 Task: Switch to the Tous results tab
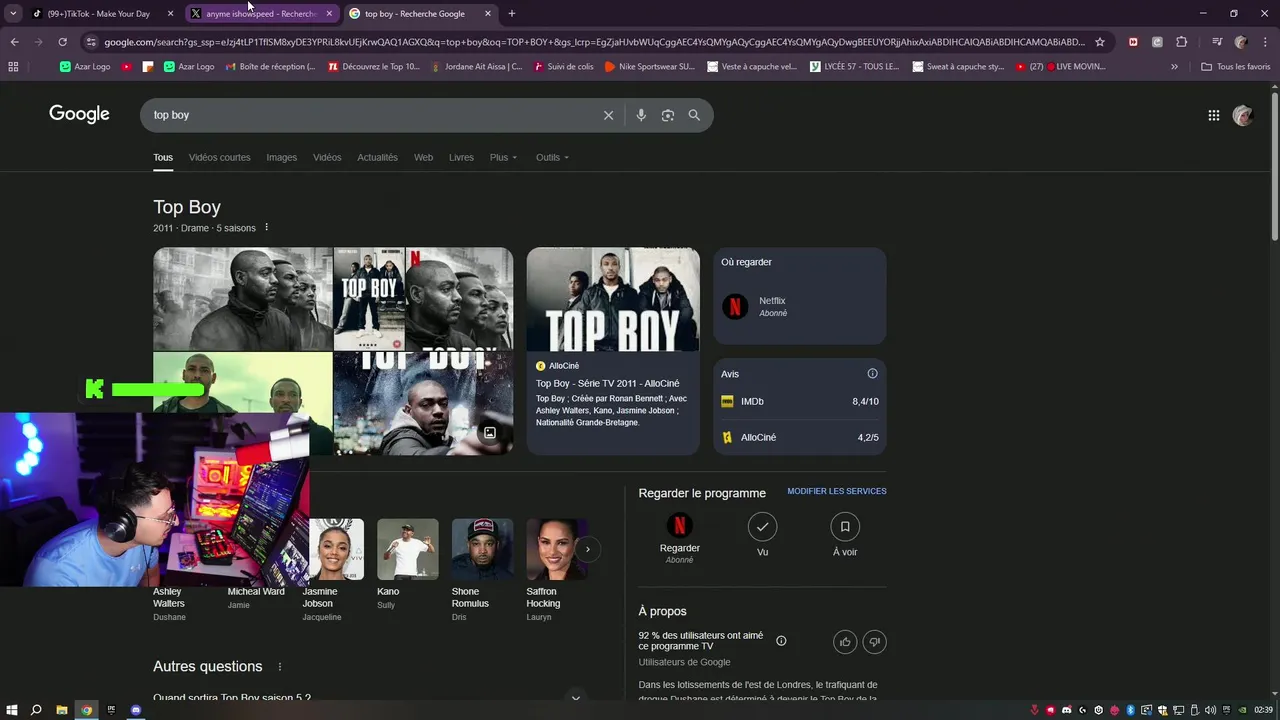point(163,157)
